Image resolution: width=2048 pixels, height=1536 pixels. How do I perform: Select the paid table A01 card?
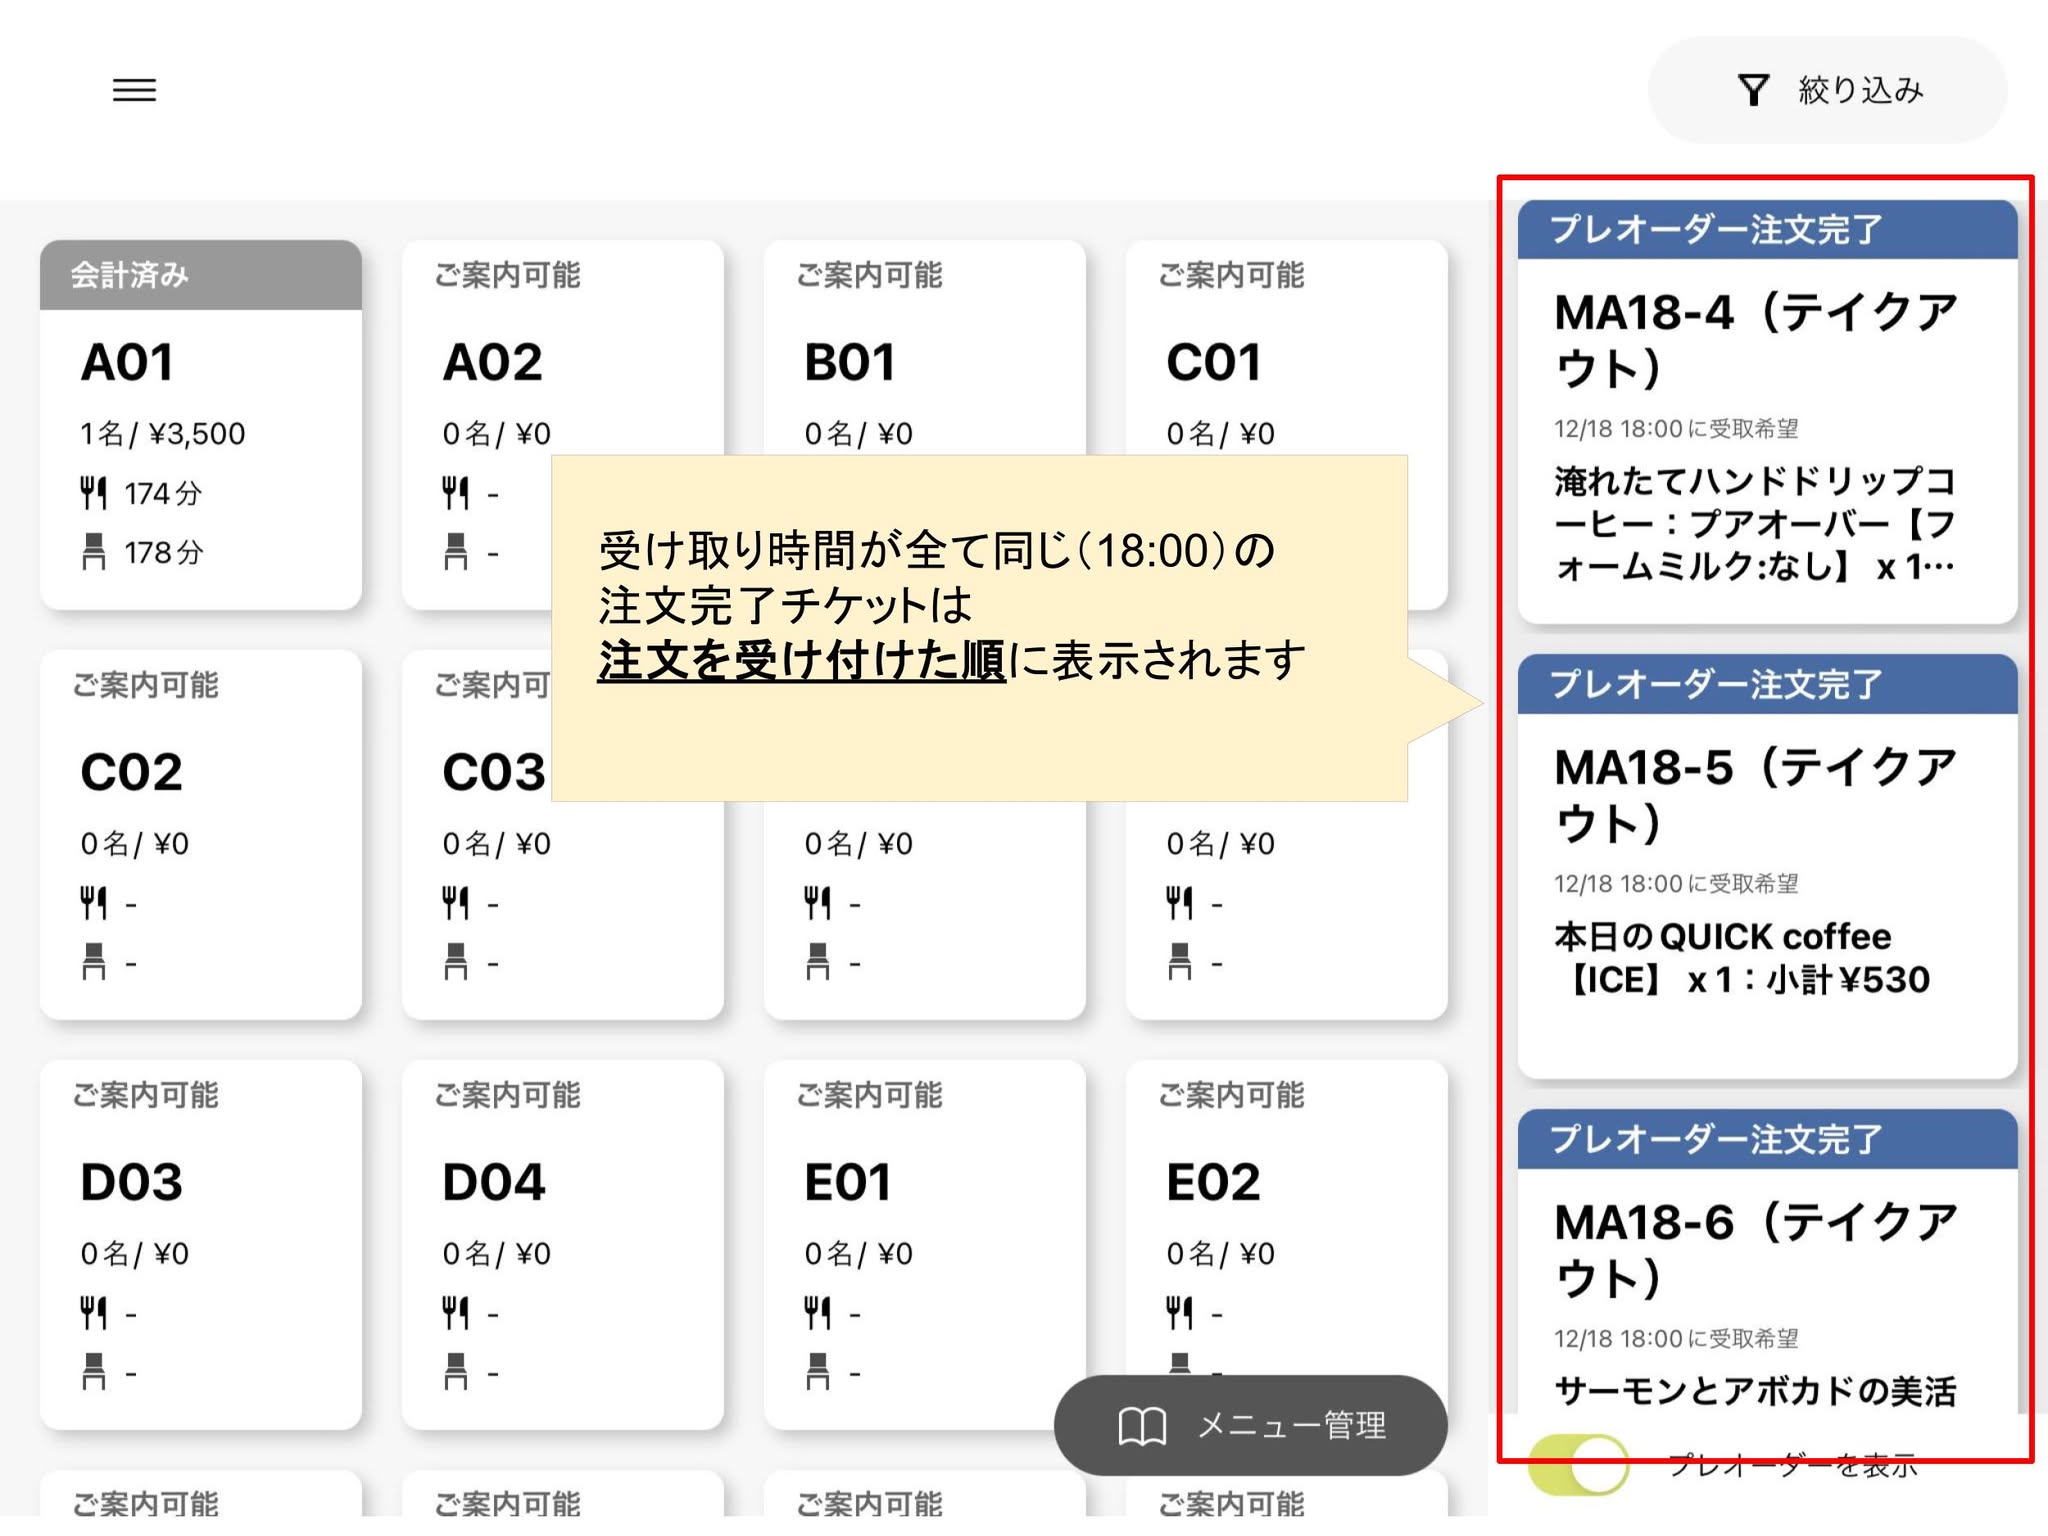[200, 425]
